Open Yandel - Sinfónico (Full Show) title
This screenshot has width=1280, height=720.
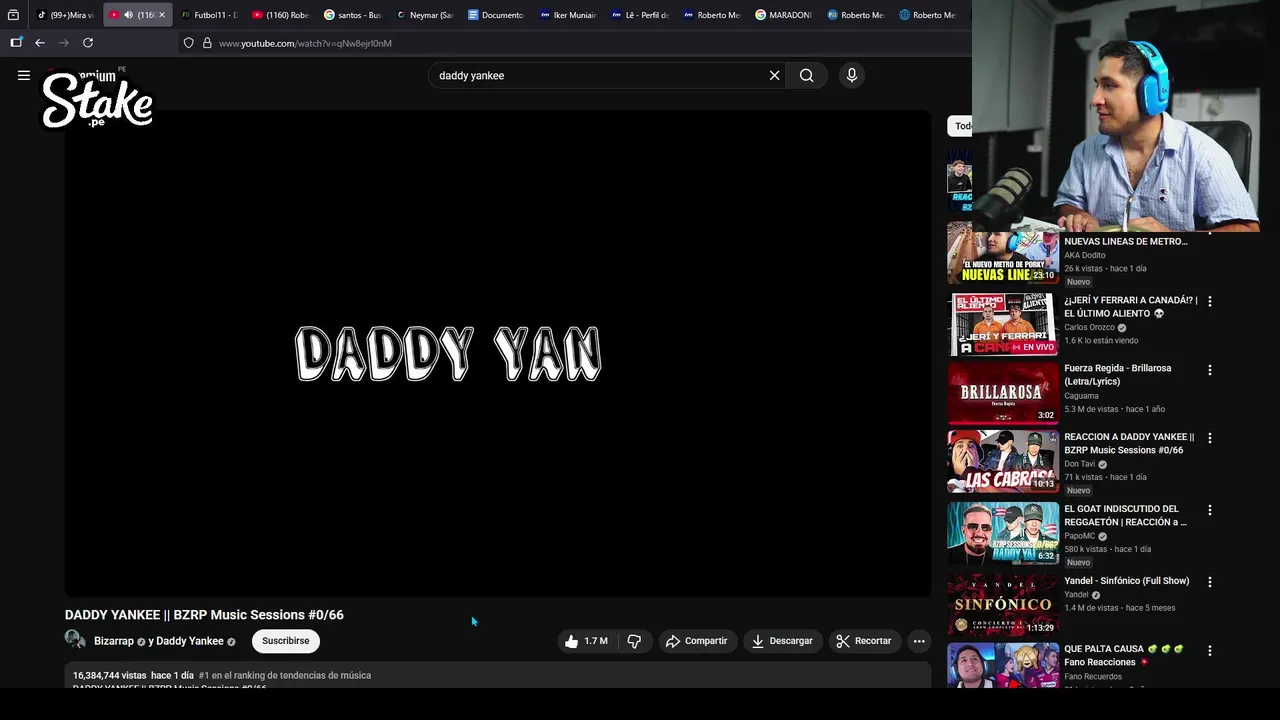(x=1127, y=581)
